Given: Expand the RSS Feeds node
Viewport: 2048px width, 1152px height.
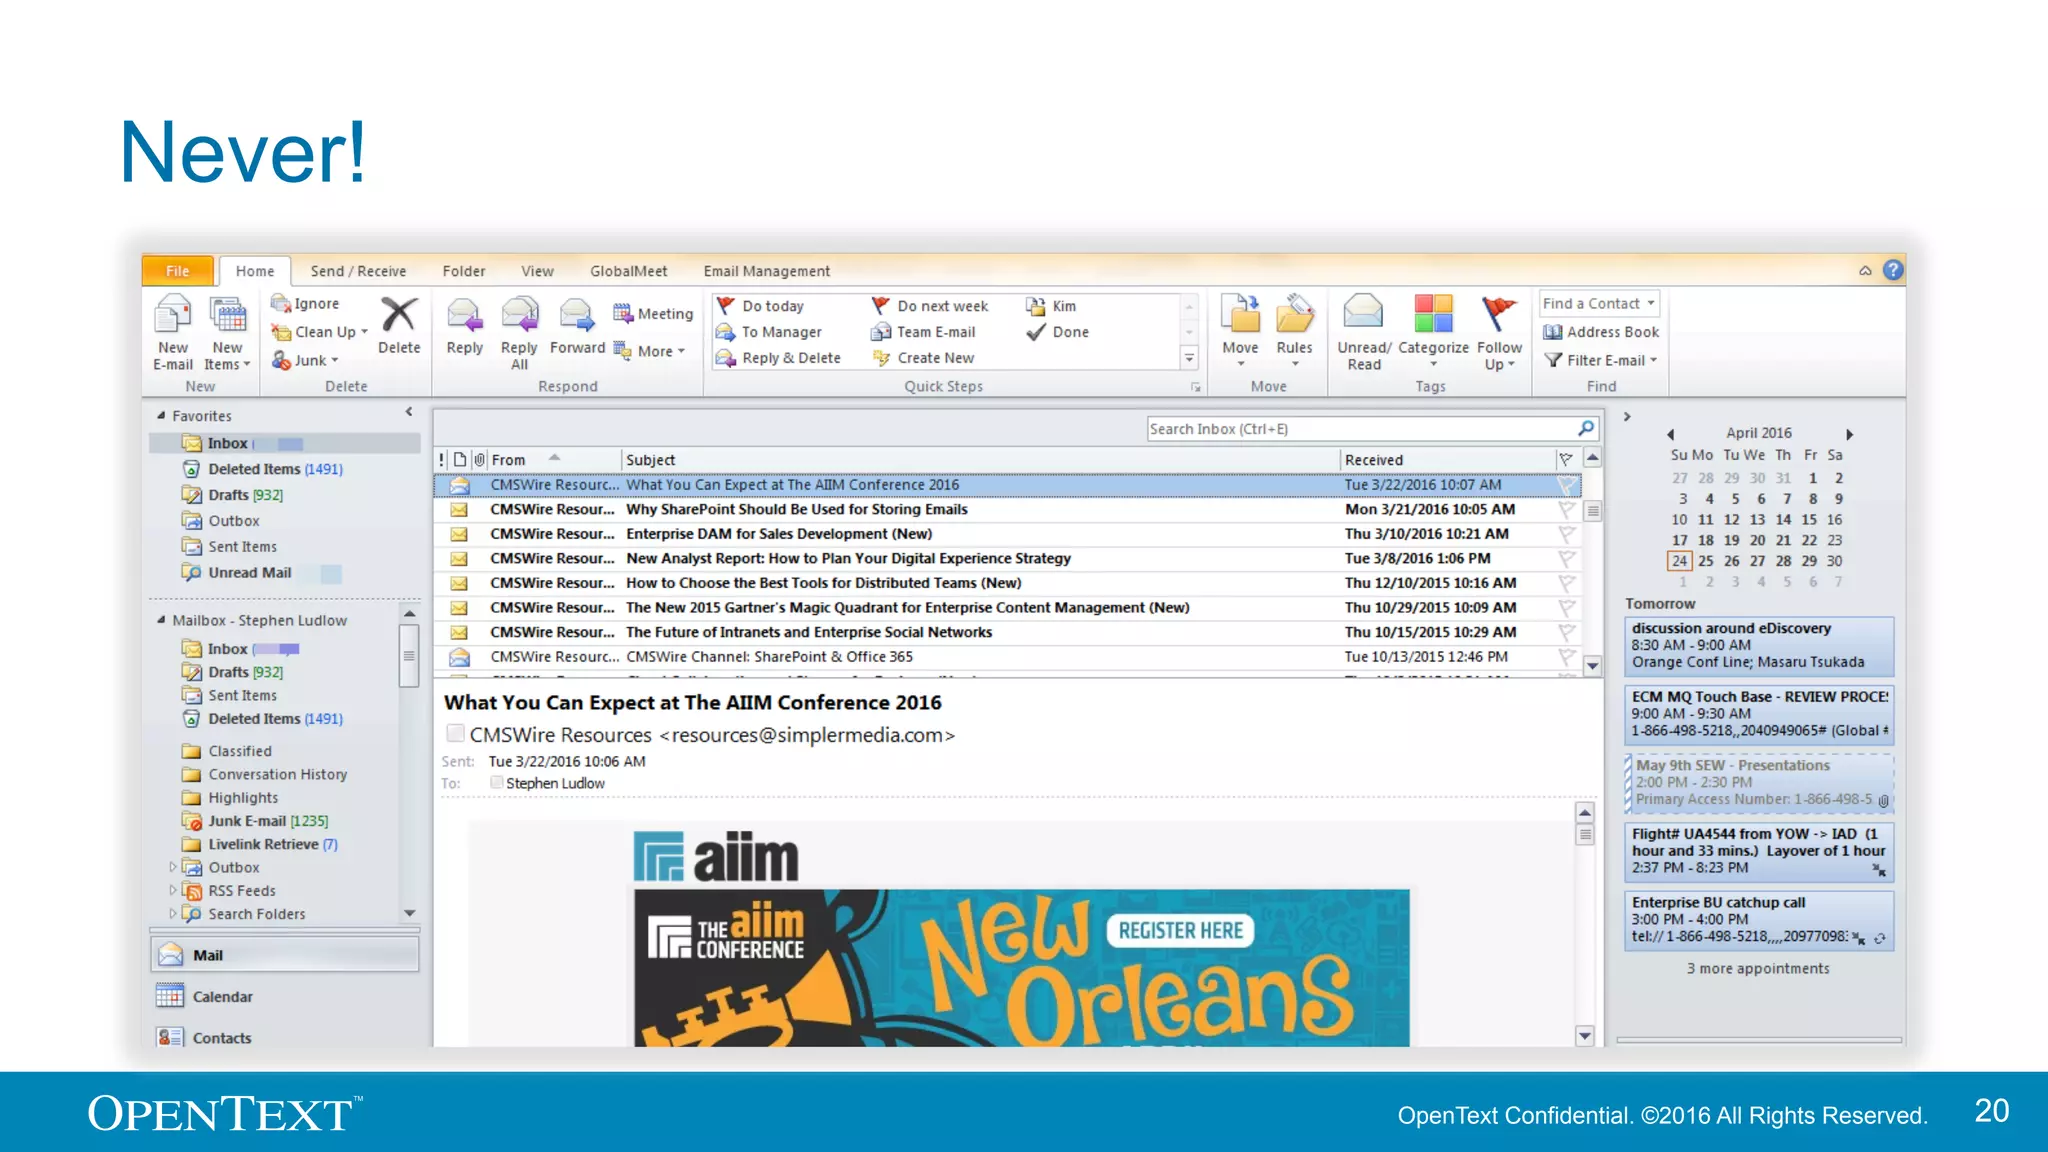Looking at the screenshot, I should [172, 890].
